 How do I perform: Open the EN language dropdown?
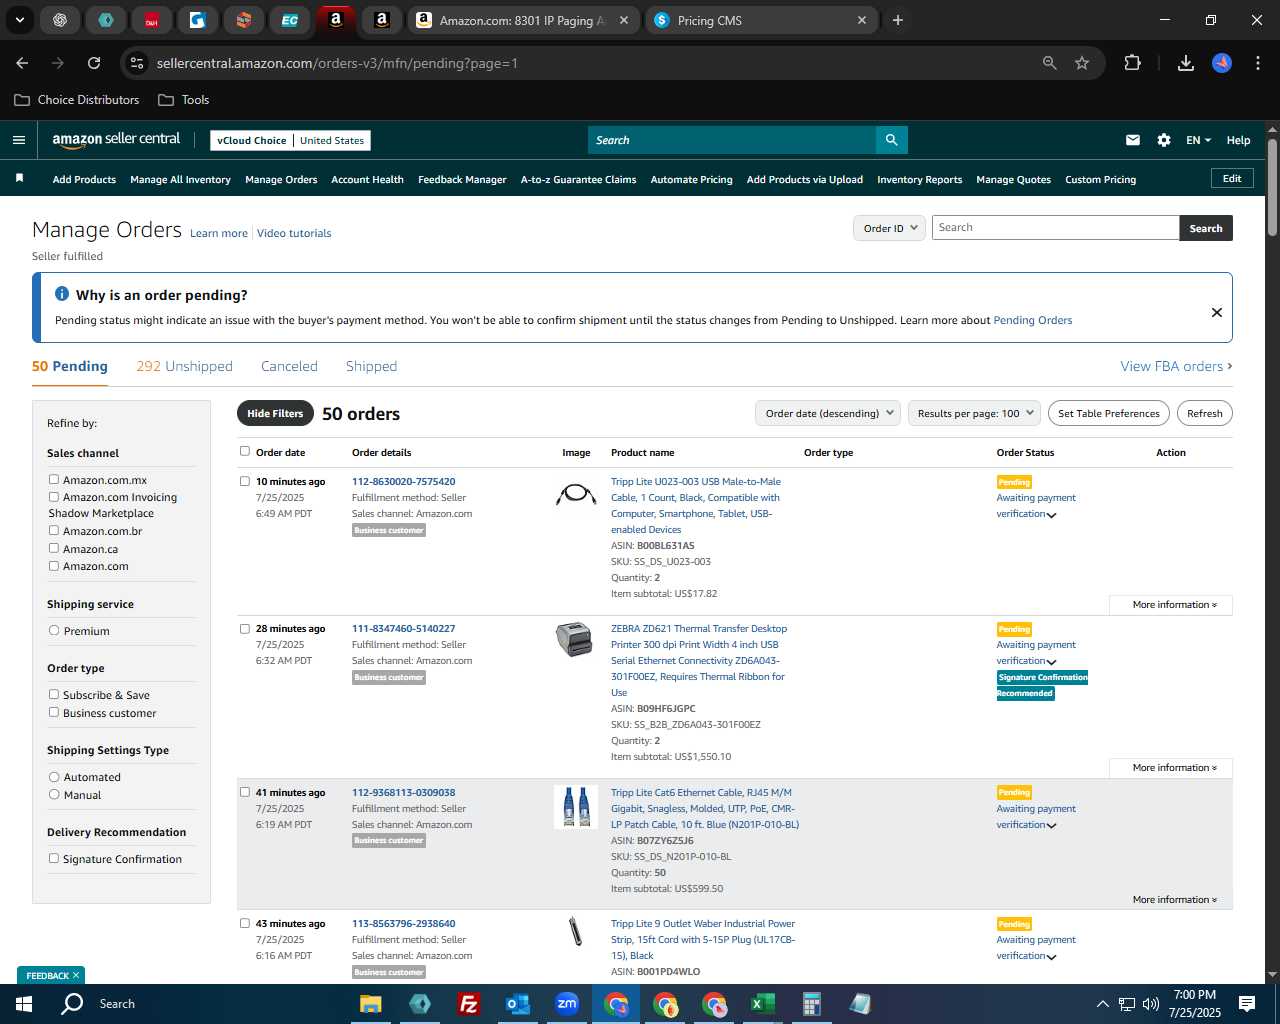coord(1198,140)
